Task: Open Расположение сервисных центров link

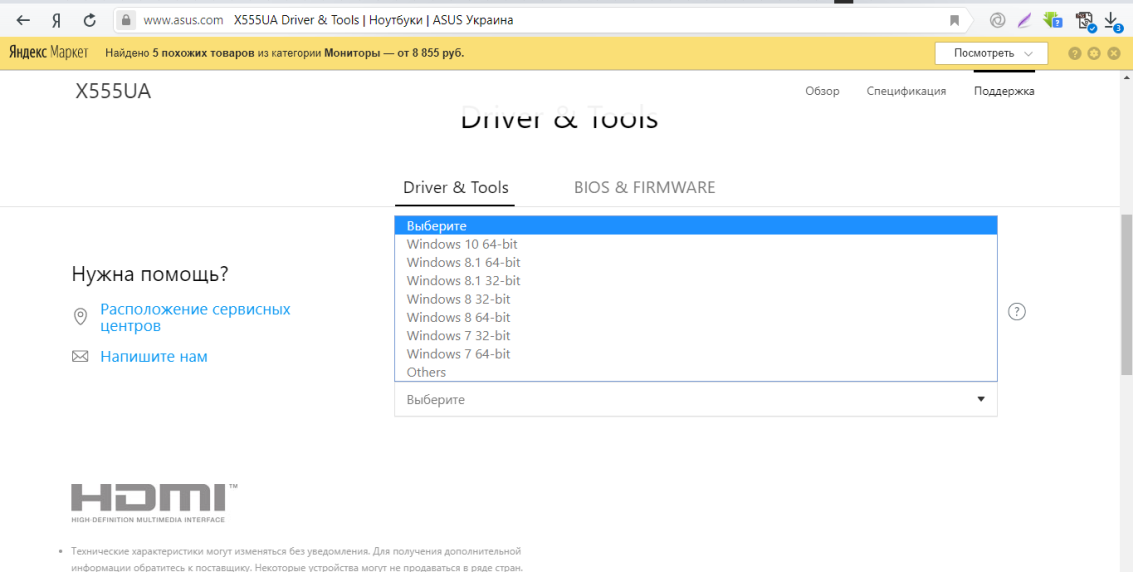Action: pos(195,318)
